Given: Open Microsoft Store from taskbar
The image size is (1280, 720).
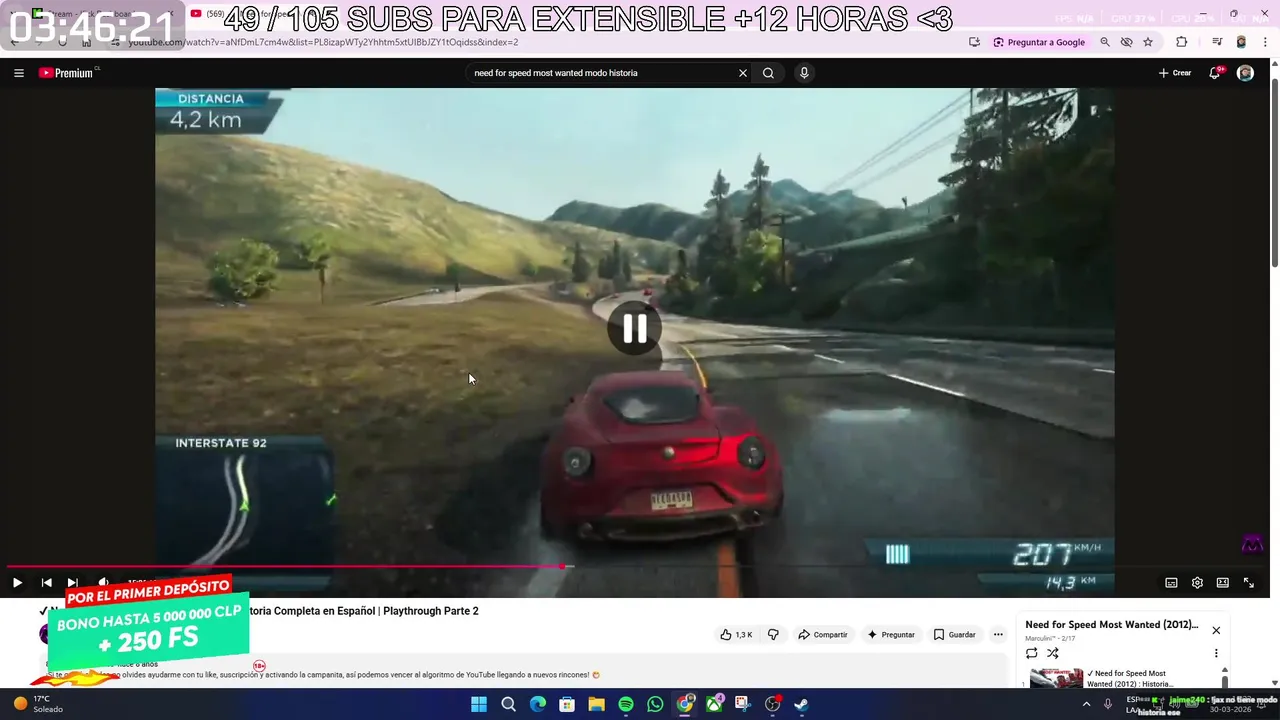Looking at the screenshot, I should click(567, 704).
